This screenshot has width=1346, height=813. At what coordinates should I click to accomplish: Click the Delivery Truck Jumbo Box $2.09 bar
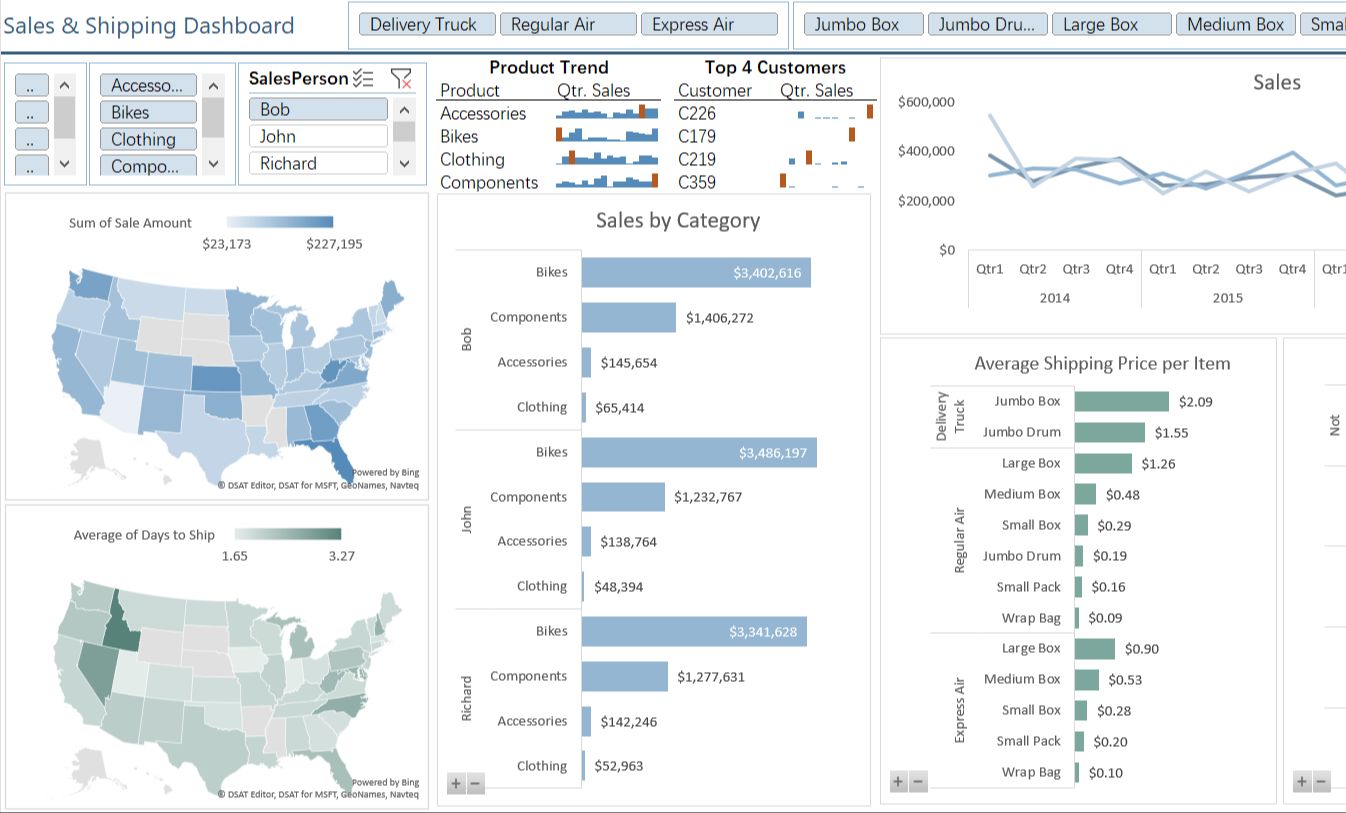pyautogui.click(x=1122, y=401)
